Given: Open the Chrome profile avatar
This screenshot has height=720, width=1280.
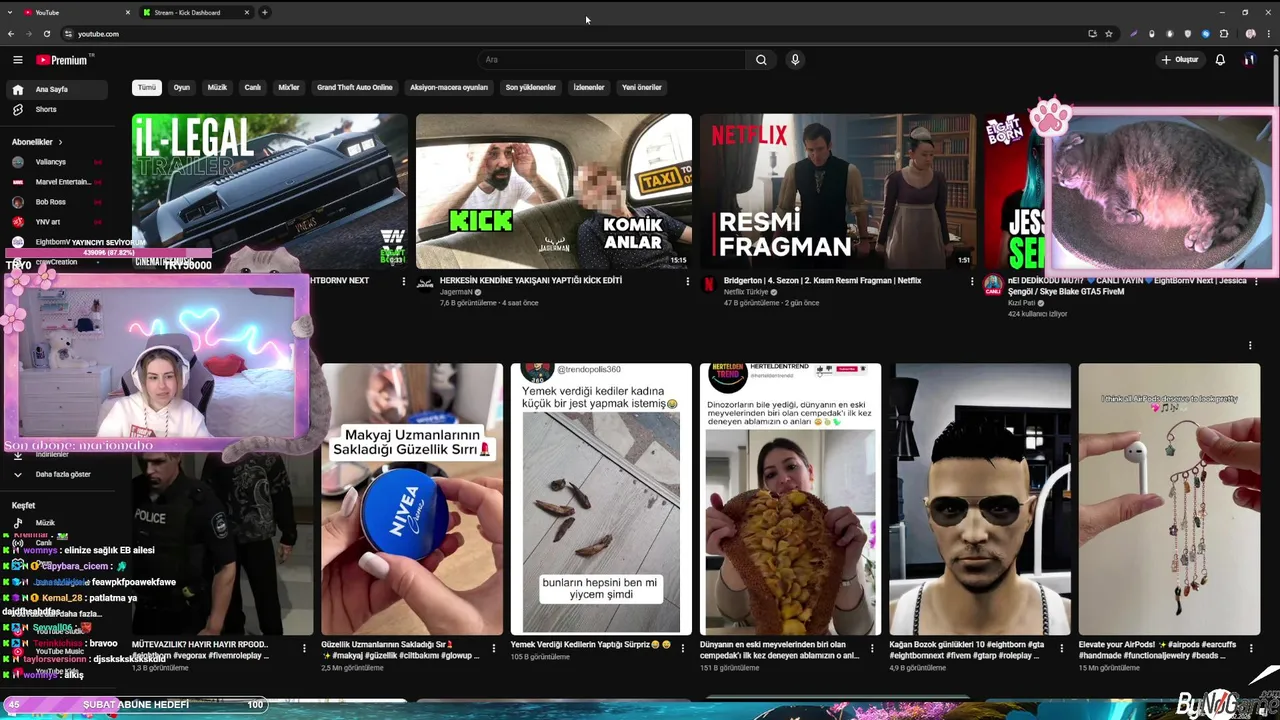Looking at the screenshot, I should [x=1250, y=34].
